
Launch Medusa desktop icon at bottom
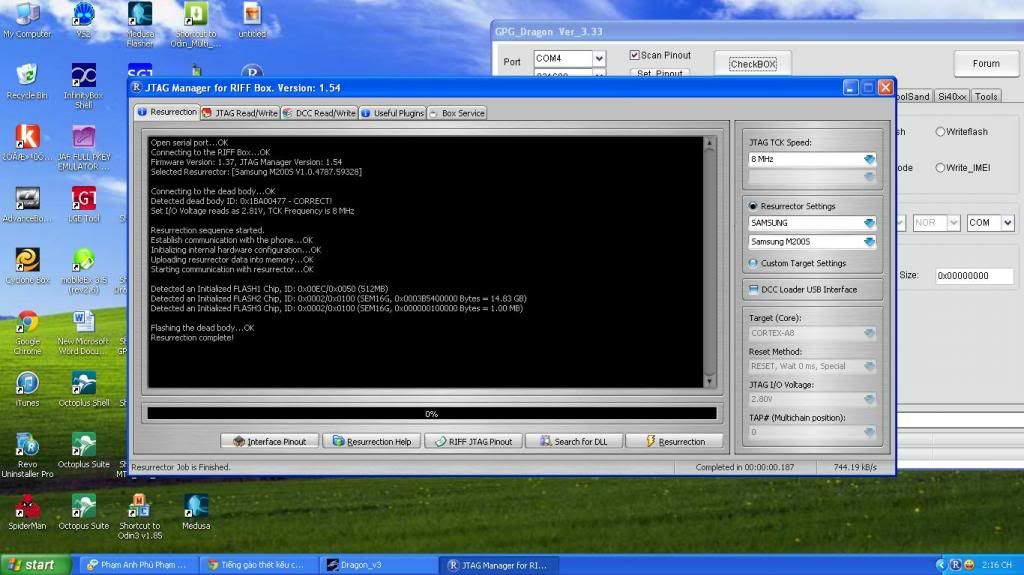click(196, 512)
